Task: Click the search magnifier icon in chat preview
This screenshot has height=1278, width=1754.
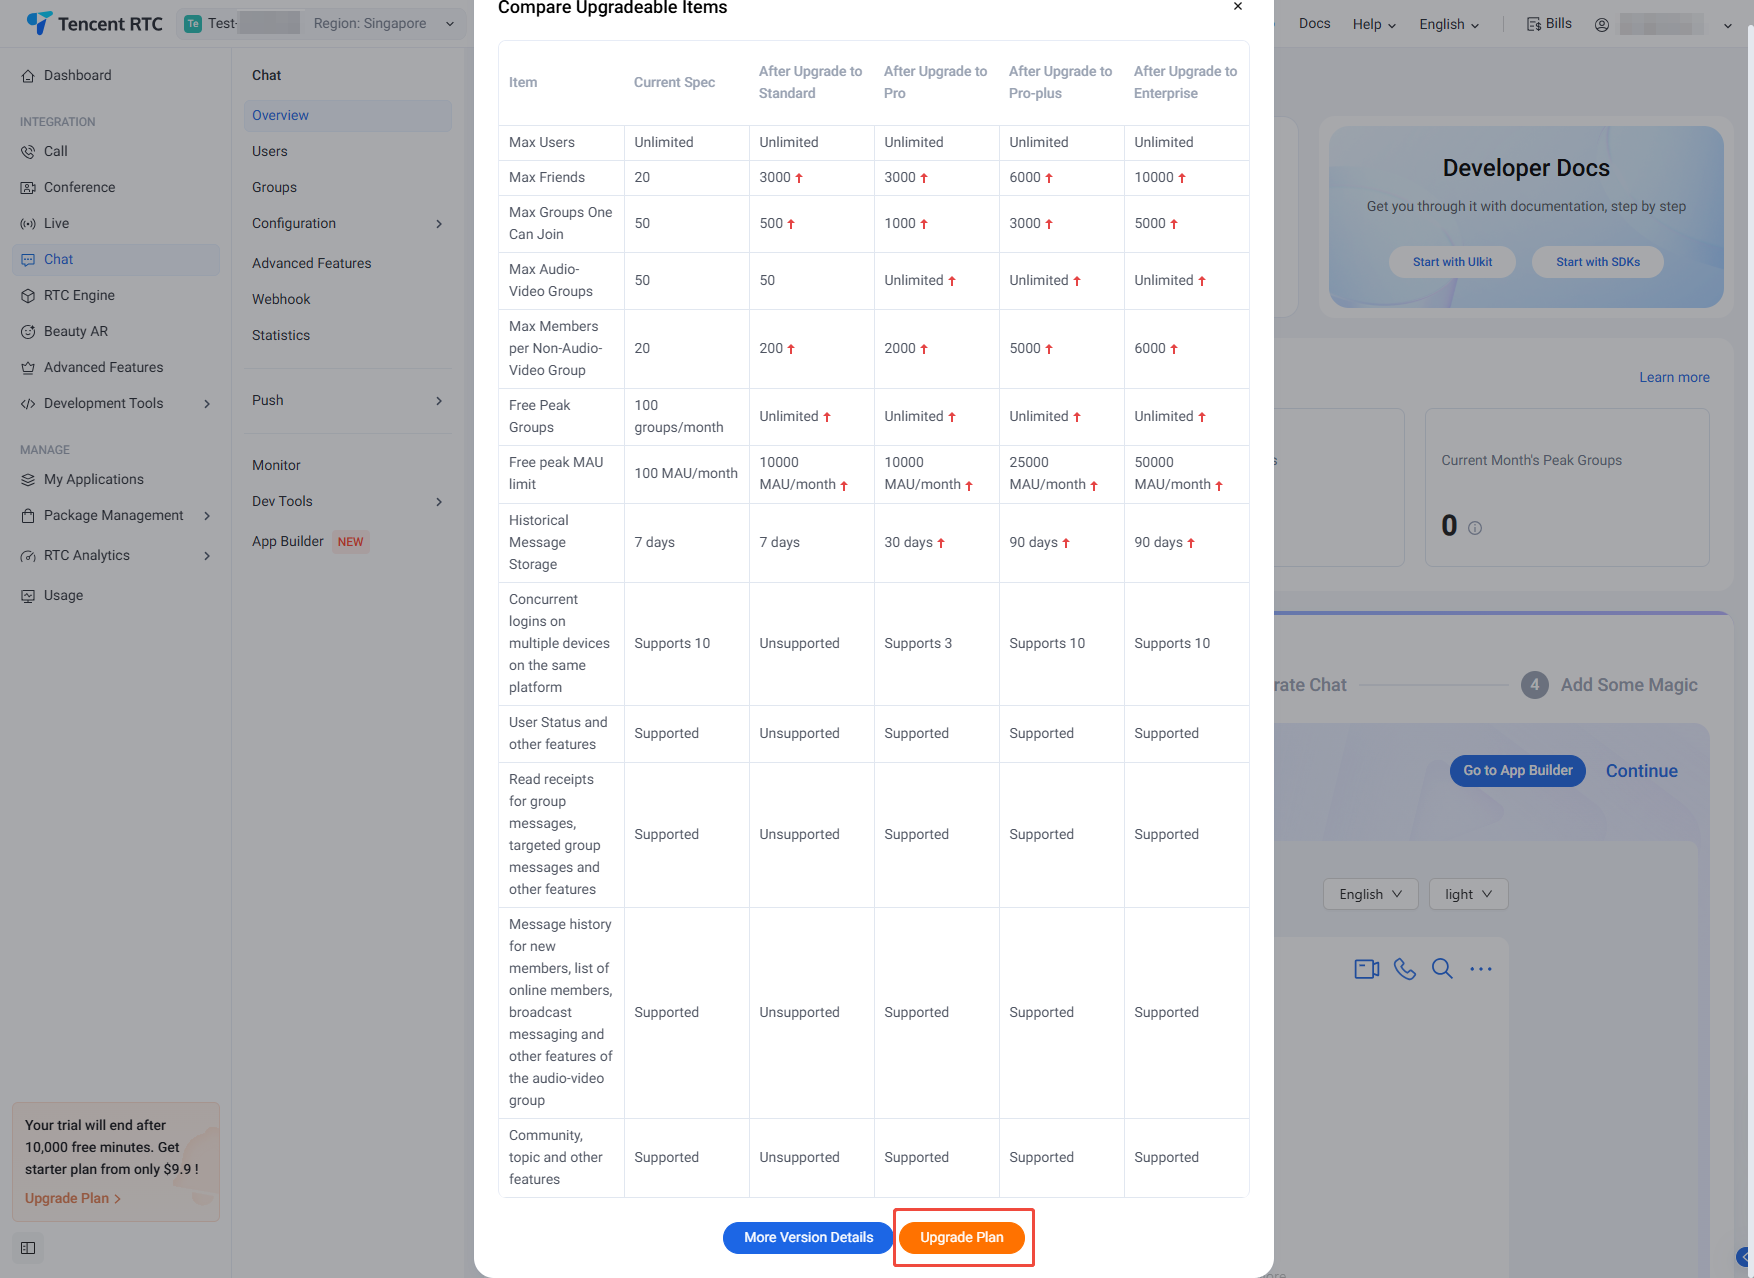Action: point(1442,969)
